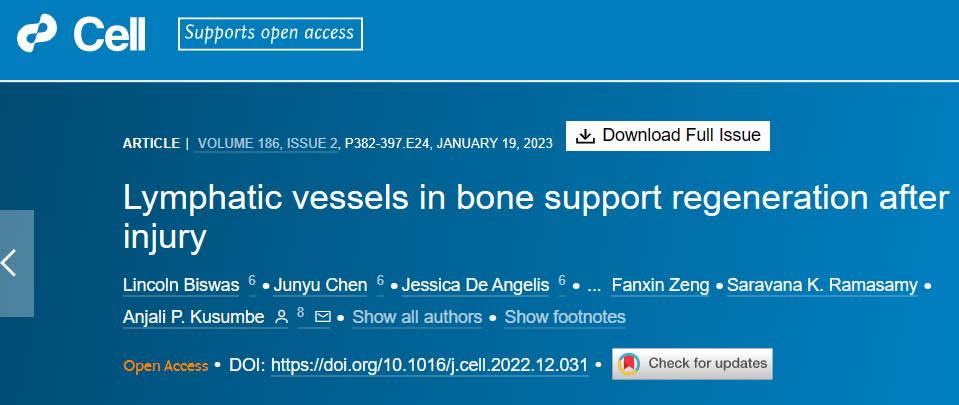The height and width of the screenshot is (405, 959).
Task: Click the lead contact person icon
Action: pyautogui.click(x=282, y=317)
